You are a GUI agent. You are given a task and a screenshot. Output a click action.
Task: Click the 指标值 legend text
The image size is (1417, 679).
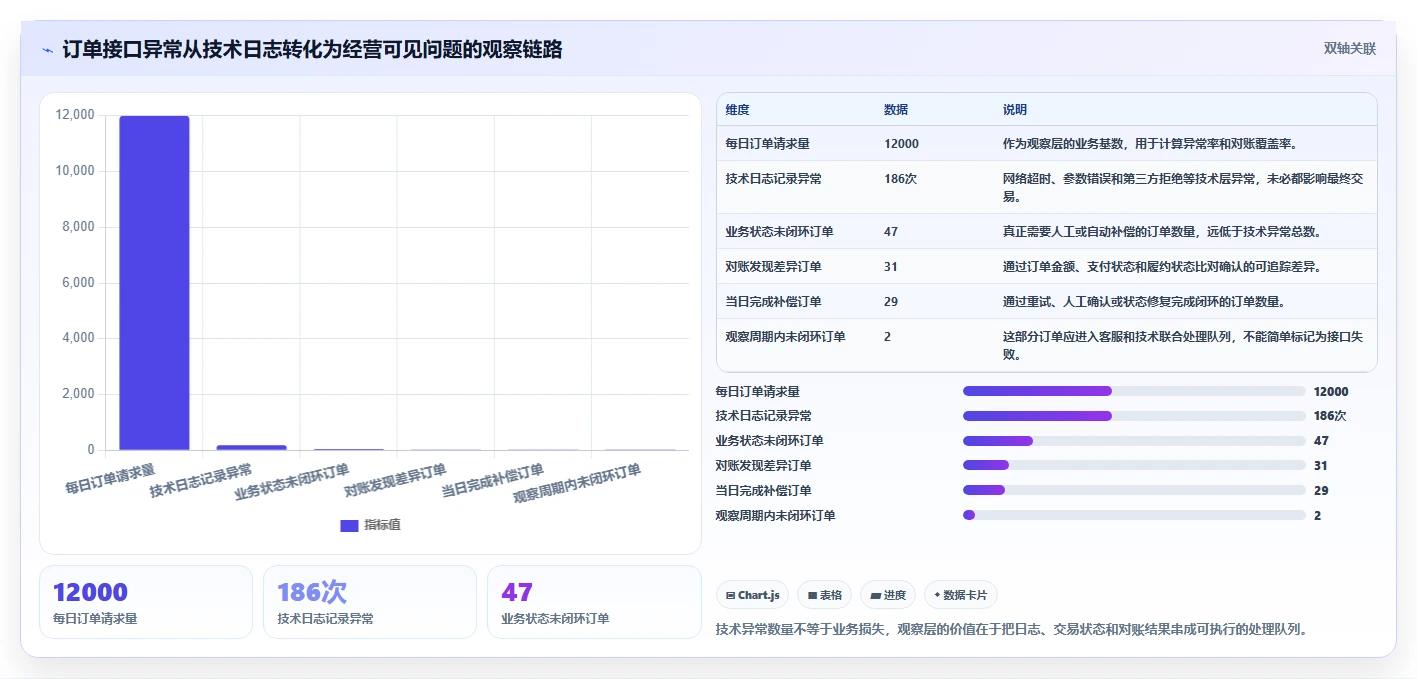coord(382,525)
